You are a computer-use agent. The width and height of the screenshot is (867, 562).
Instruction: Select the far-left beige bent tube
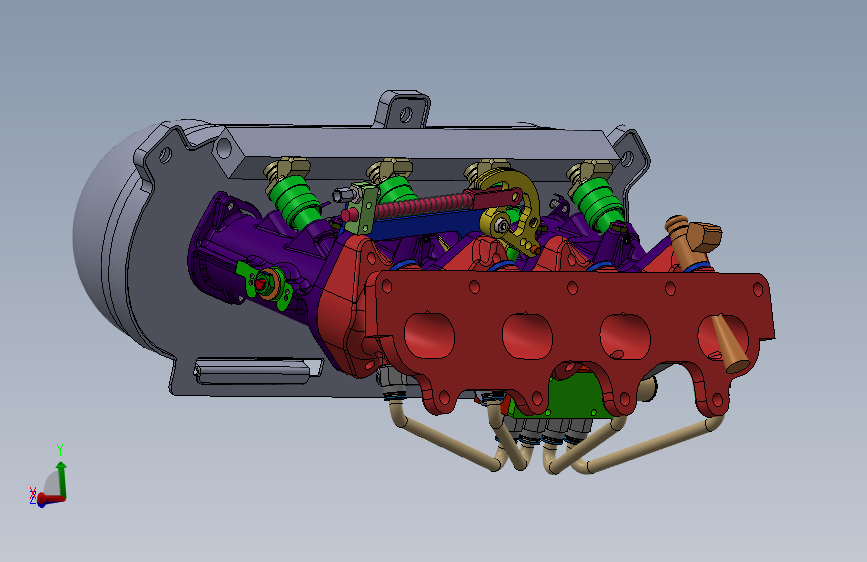tap(448, 437)
